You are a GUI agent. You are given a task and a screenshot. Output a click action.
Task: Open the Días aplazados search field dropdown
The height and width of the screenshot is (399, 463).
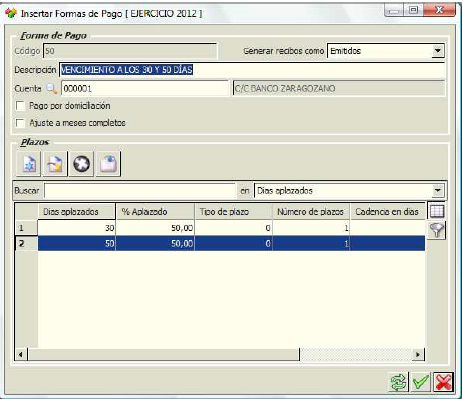pyautogui.click(x=438, y=191)
